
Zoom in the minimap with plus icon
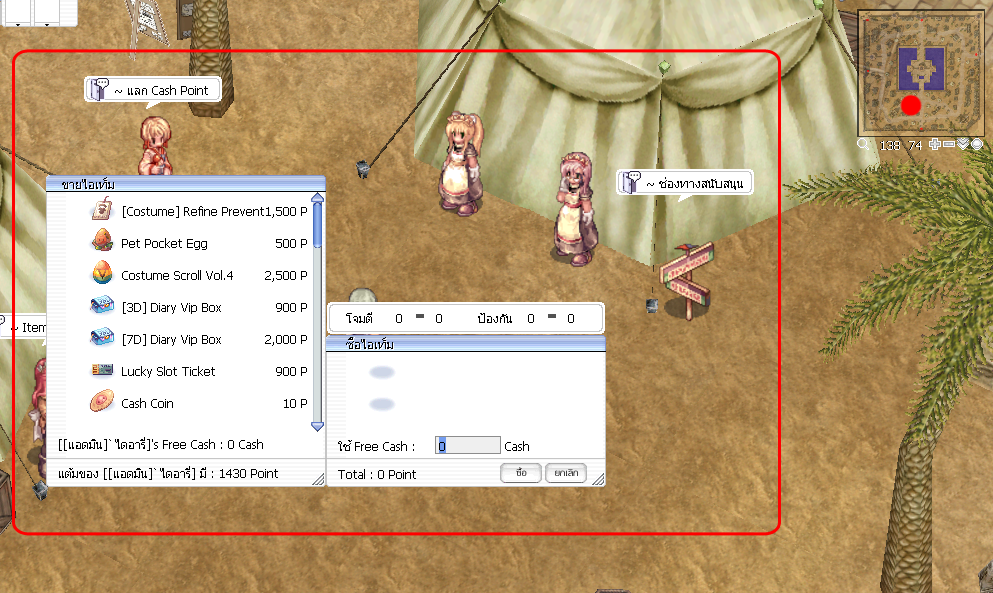[935, 145]
